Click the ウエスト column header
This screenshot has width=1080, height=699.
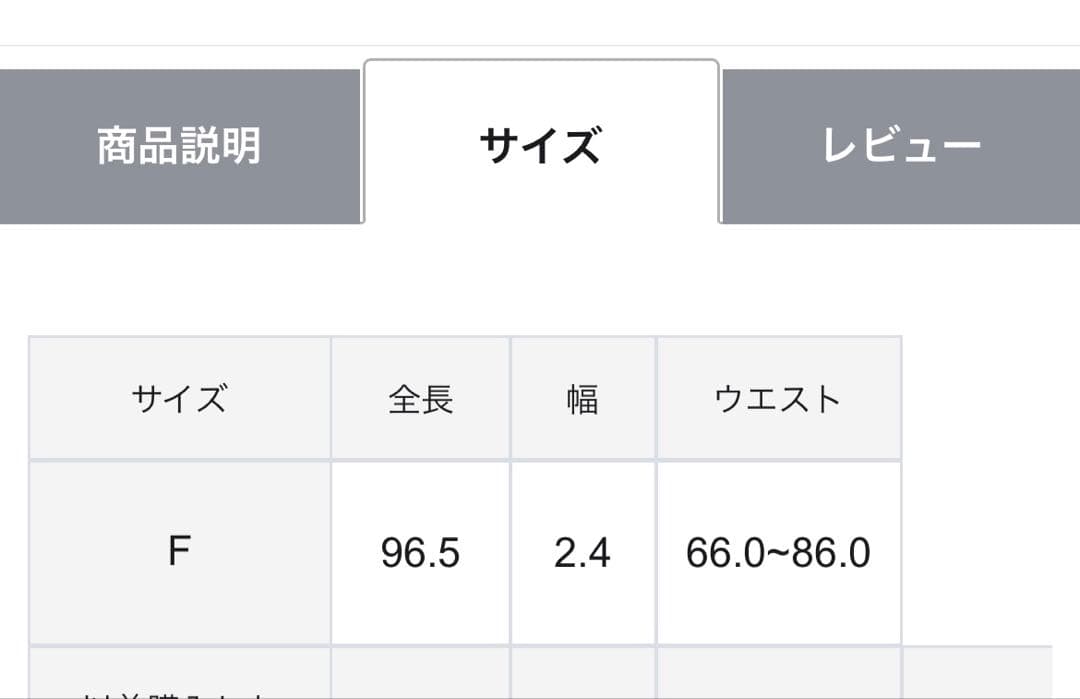point(778,399)
